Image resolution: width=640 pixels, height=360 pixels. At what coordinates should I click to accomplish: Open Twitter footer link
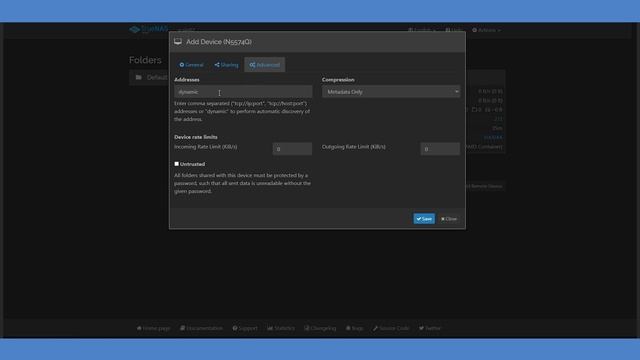[x=430, y=328]
